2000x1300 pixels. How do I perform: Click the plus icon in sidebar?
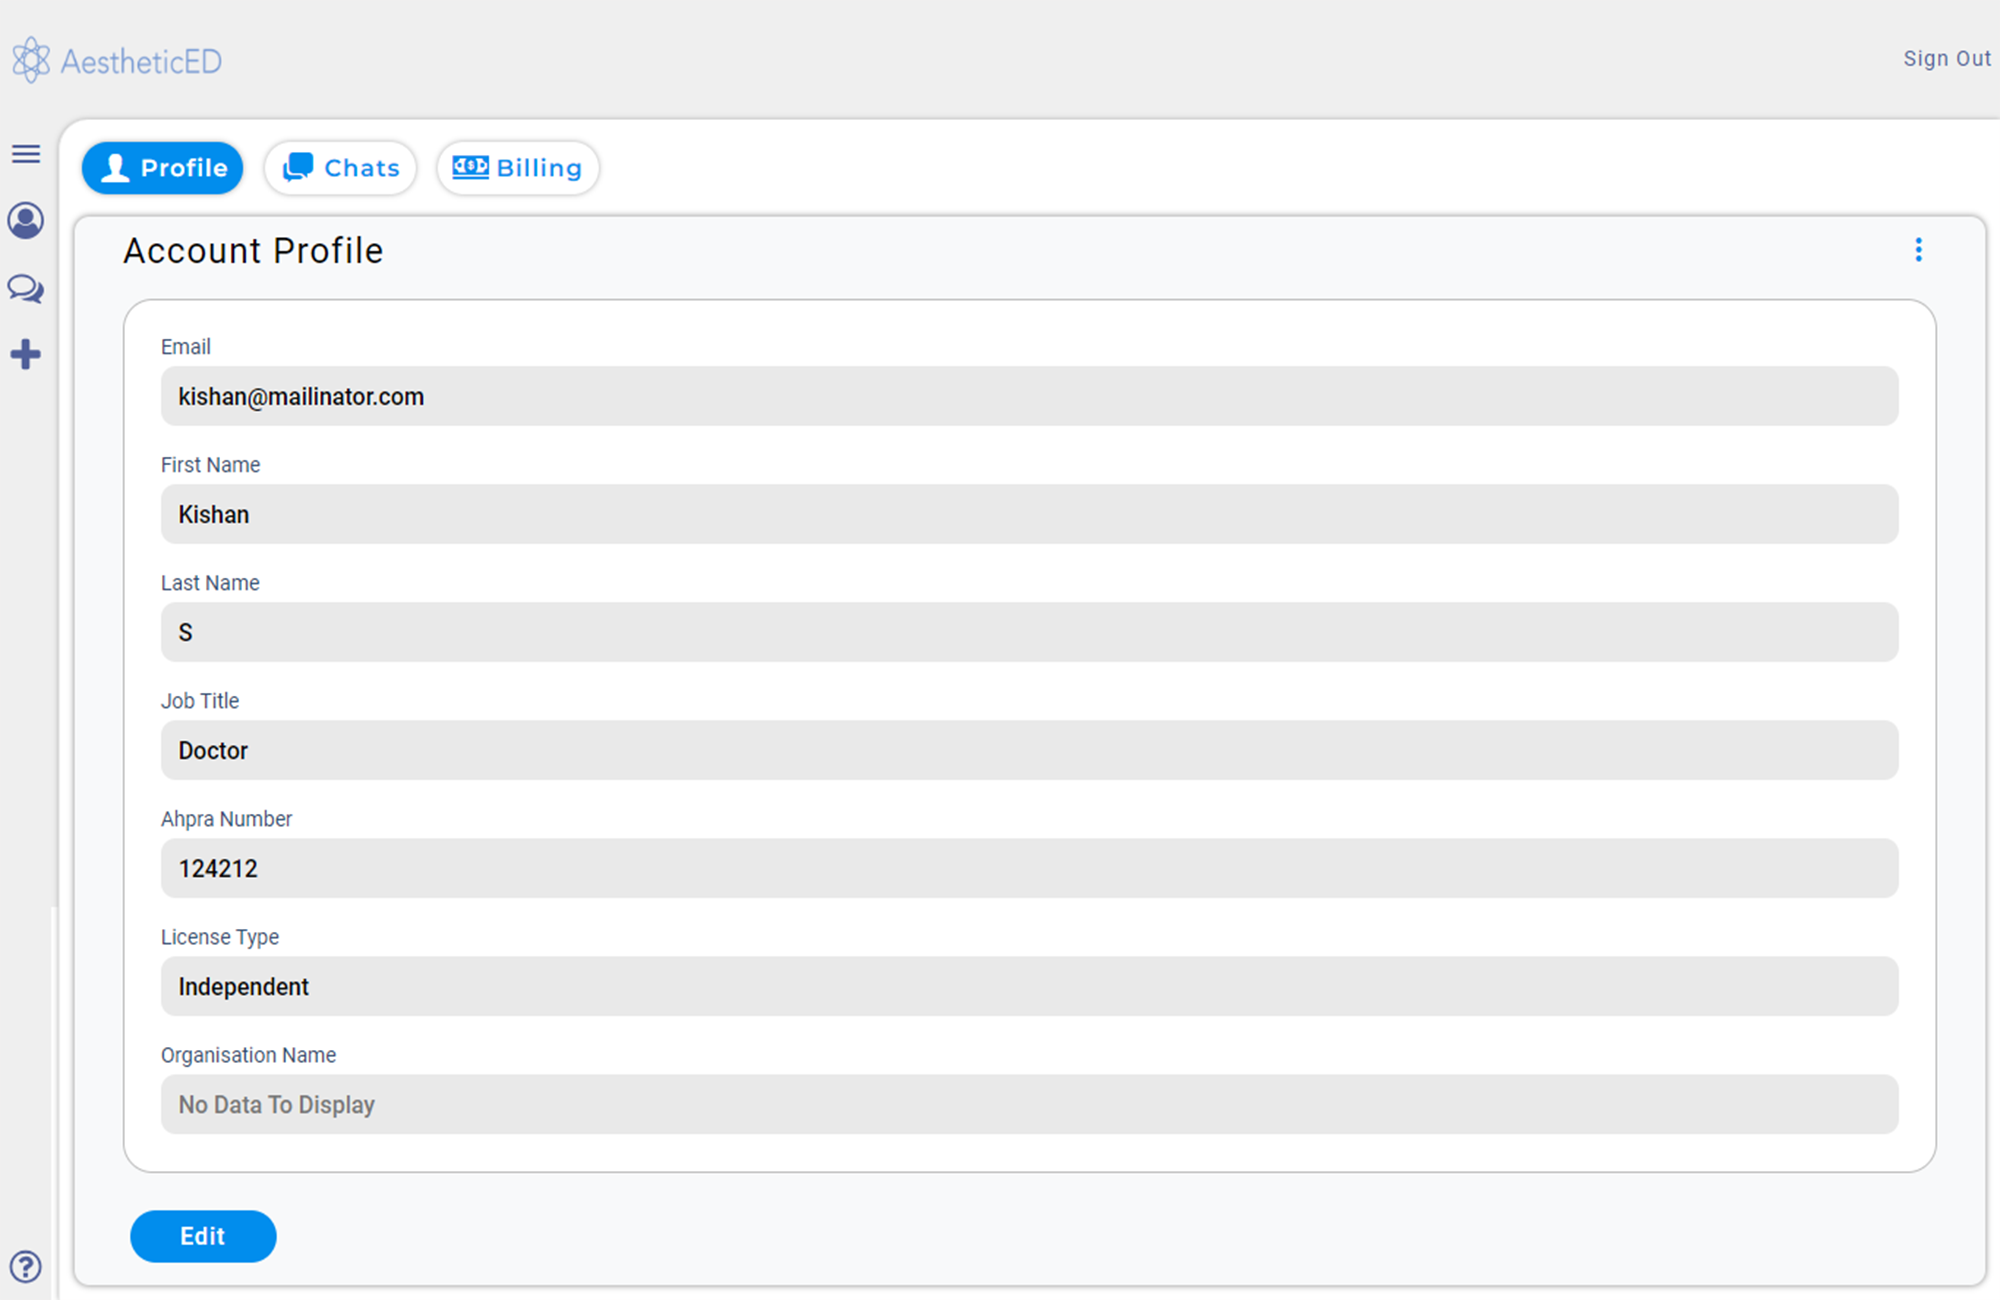point(26,355)
